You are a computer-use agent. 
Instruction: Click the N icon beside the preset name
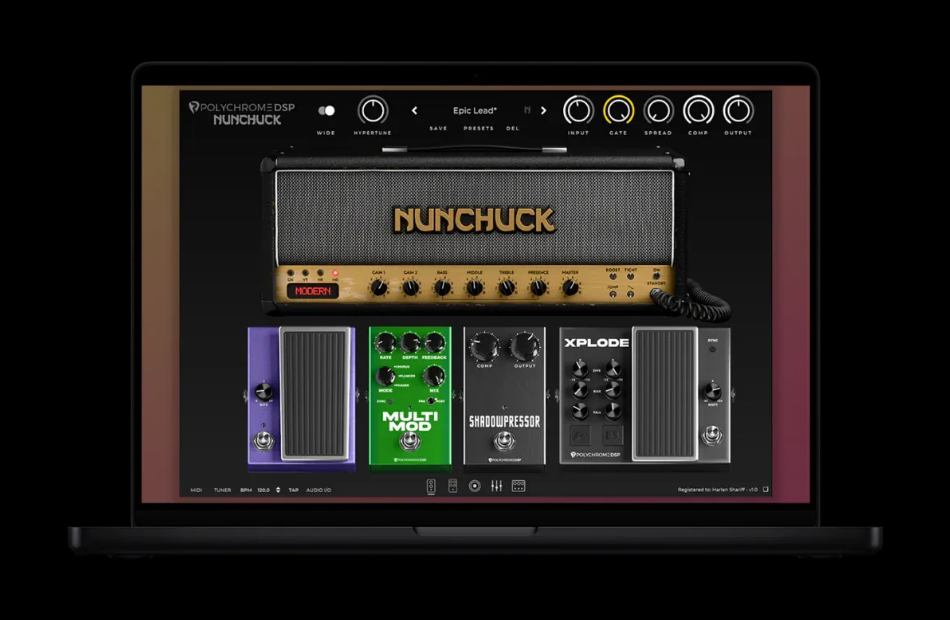[x=527, y=110]
